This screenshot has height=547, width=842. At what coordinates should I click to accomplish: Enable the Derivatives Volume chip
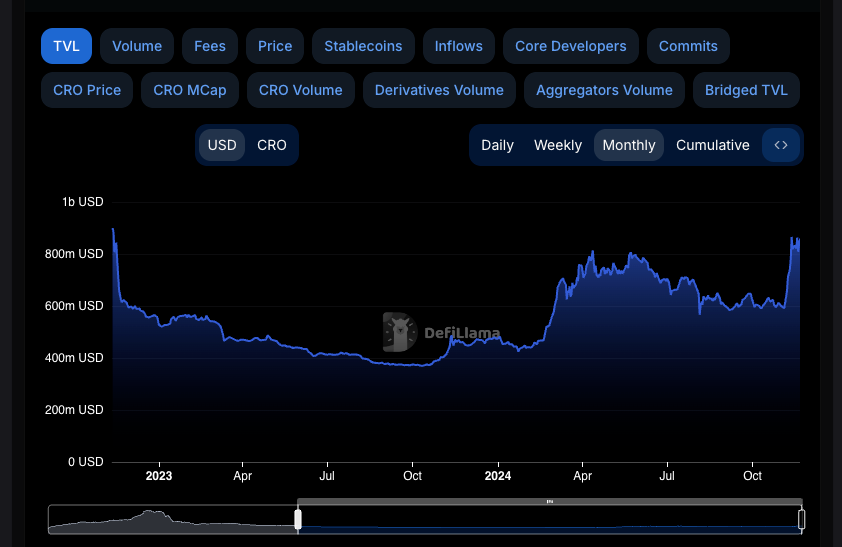coord(439,90)
